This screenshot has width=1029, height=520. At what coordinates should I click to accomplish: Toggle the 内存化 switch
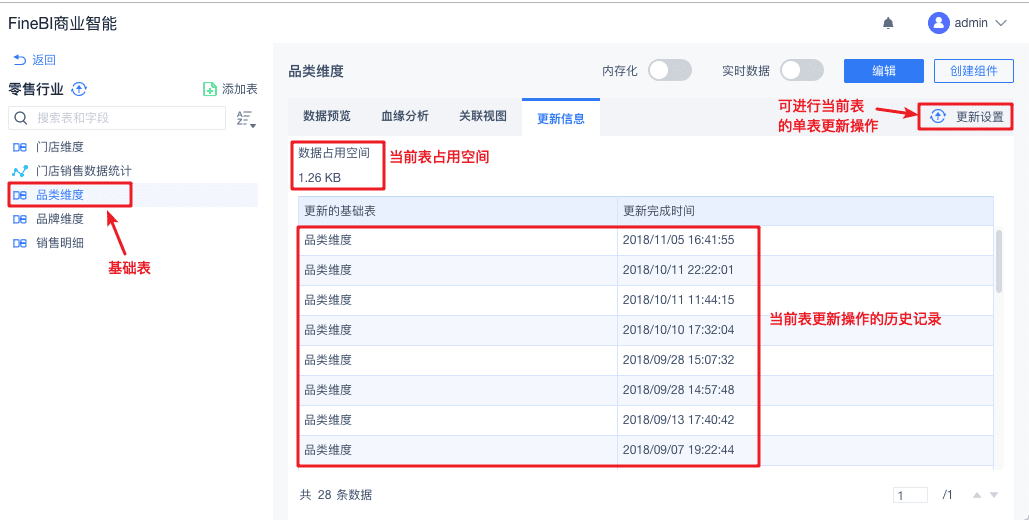pos(669,70)
